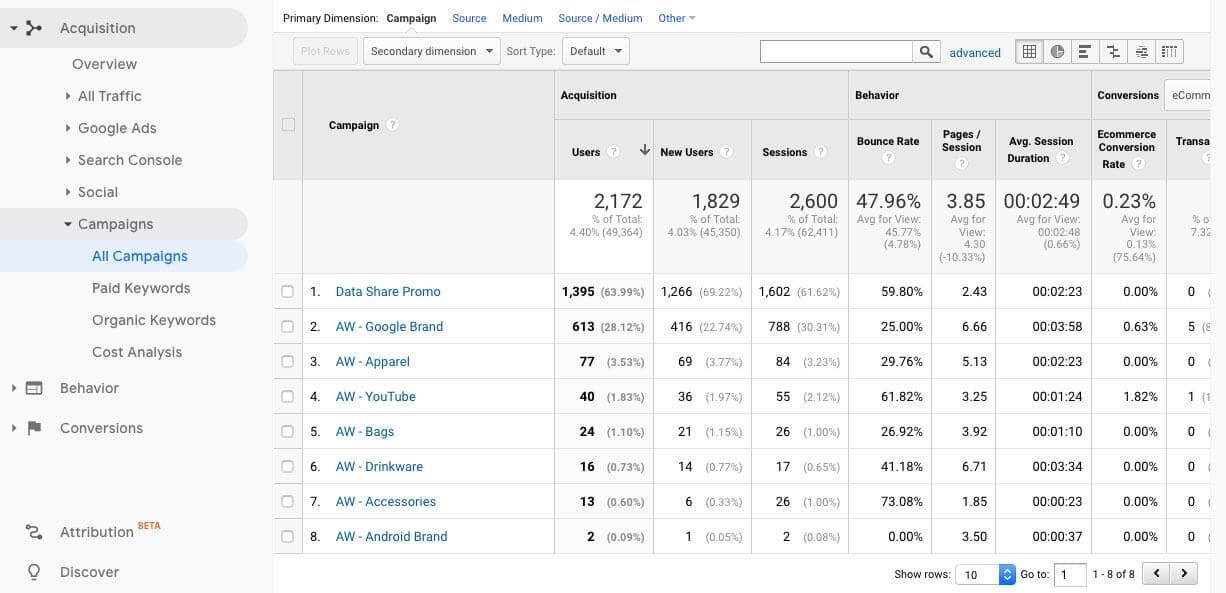
Task: Switch to data table view icon
Action: [x=1029, y=52]
